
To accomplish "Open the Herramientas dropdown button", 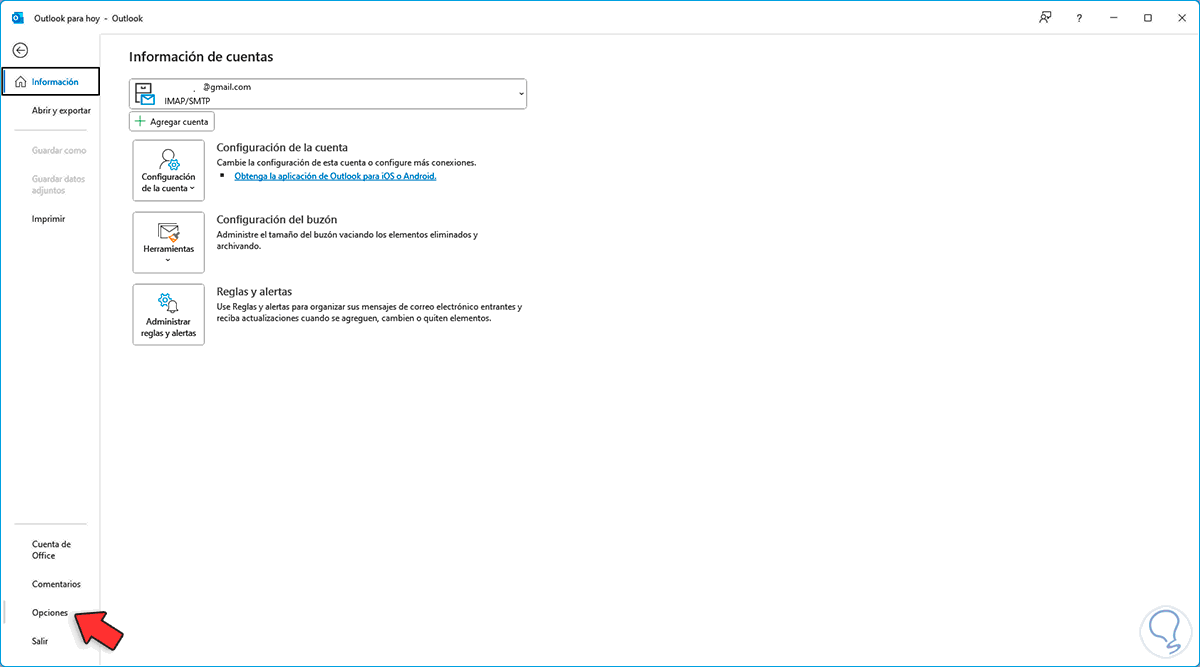I will [168, 242].
